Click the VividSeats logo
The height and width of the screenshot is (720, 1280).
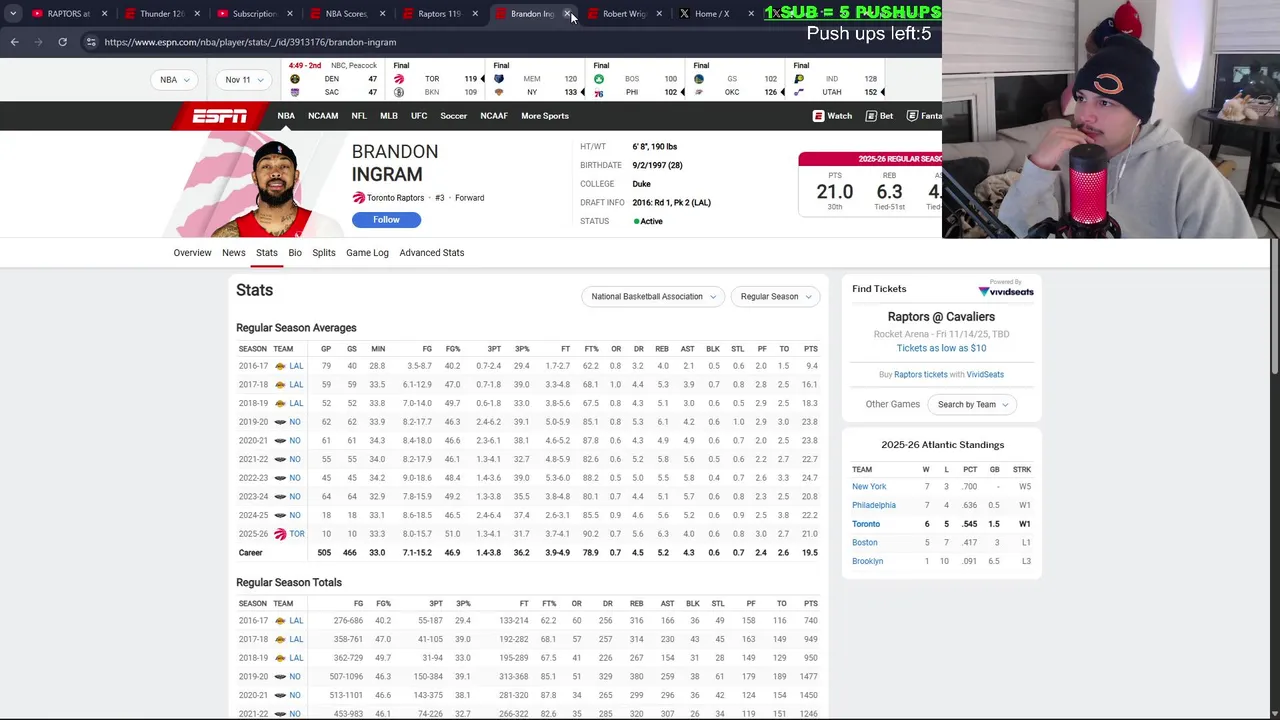(x=1006, y=291)
